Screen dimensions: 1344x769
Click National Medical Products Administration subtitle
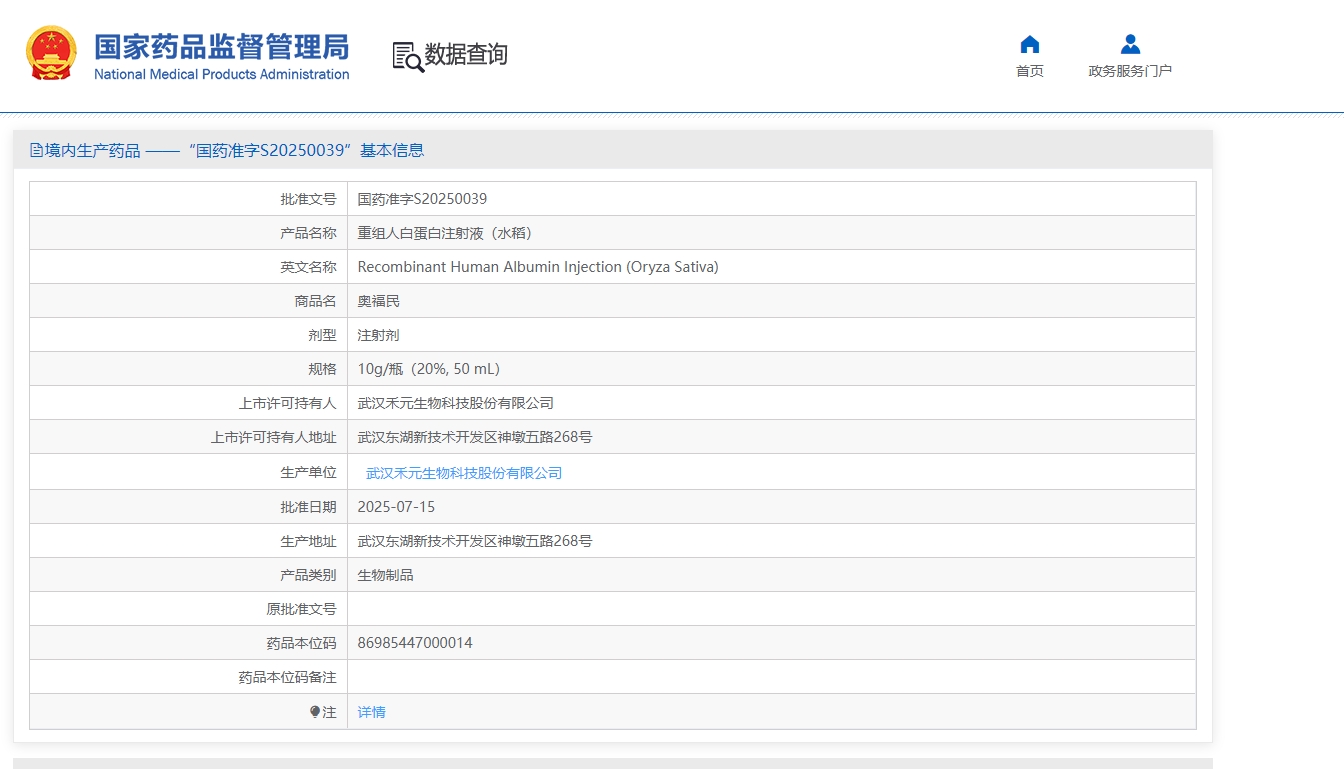[x=222, y=74]
